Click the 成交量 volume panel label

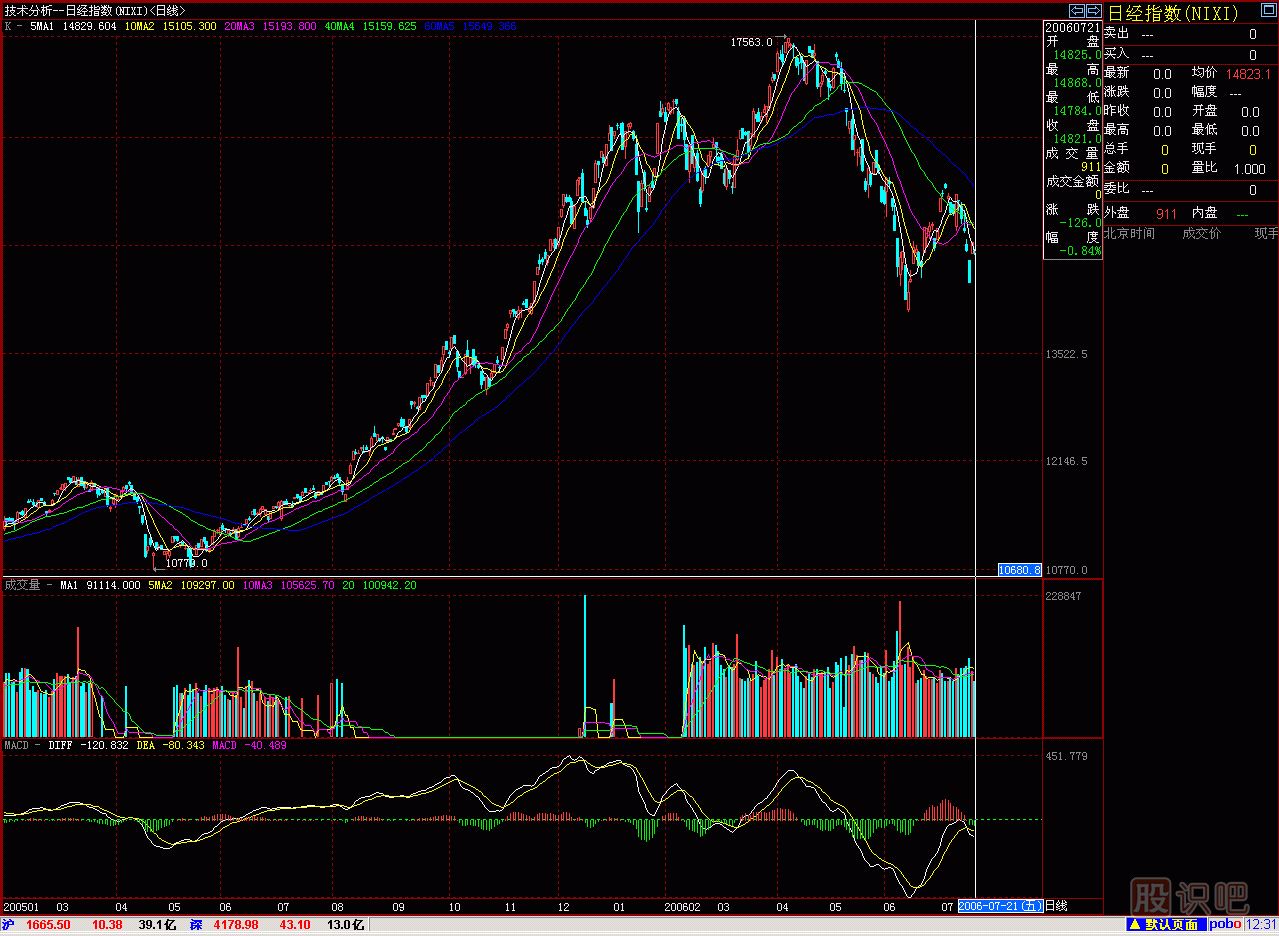(22, 585)
